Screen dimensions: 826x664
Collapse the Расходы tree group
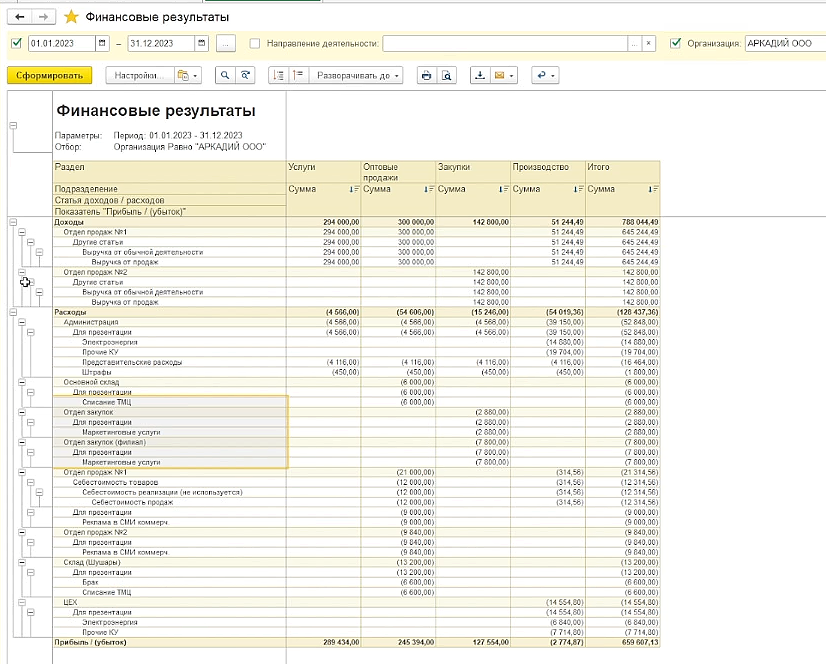pyautogui.click(x=13, y=312)
